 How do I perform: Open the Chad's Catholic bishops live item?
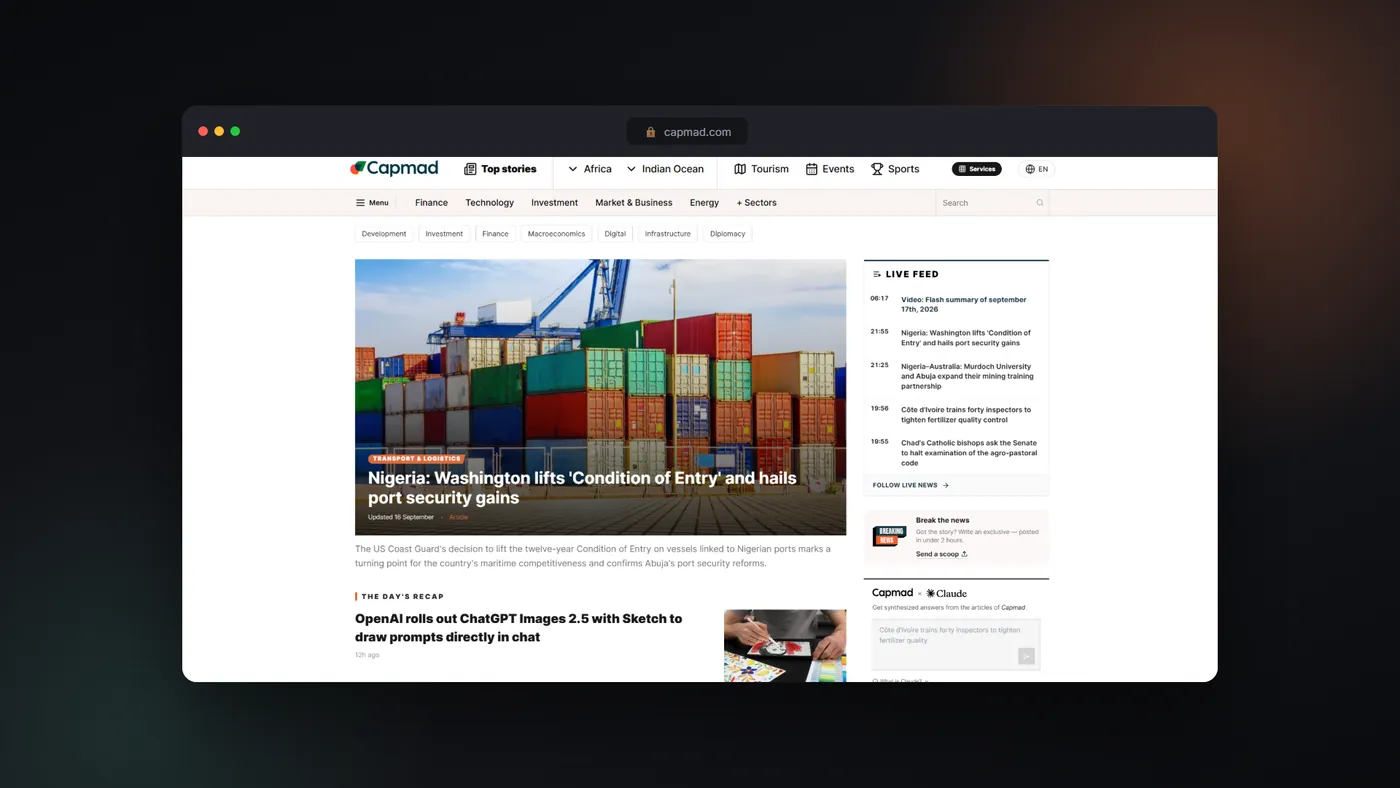(969, 453)
